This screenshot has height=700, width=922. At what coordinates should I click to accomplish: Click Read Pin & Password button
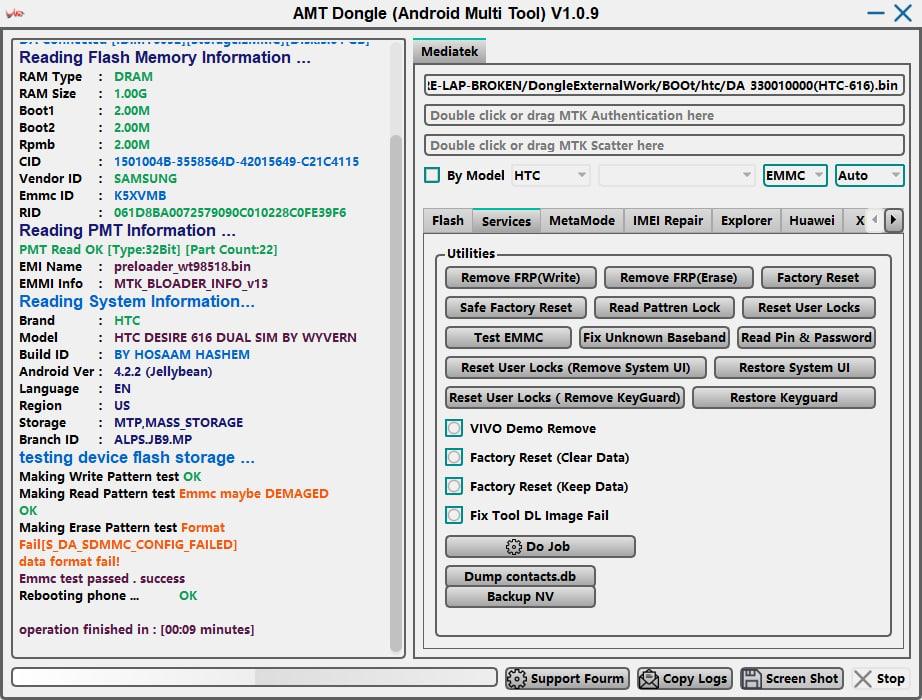tap(806, 338)
